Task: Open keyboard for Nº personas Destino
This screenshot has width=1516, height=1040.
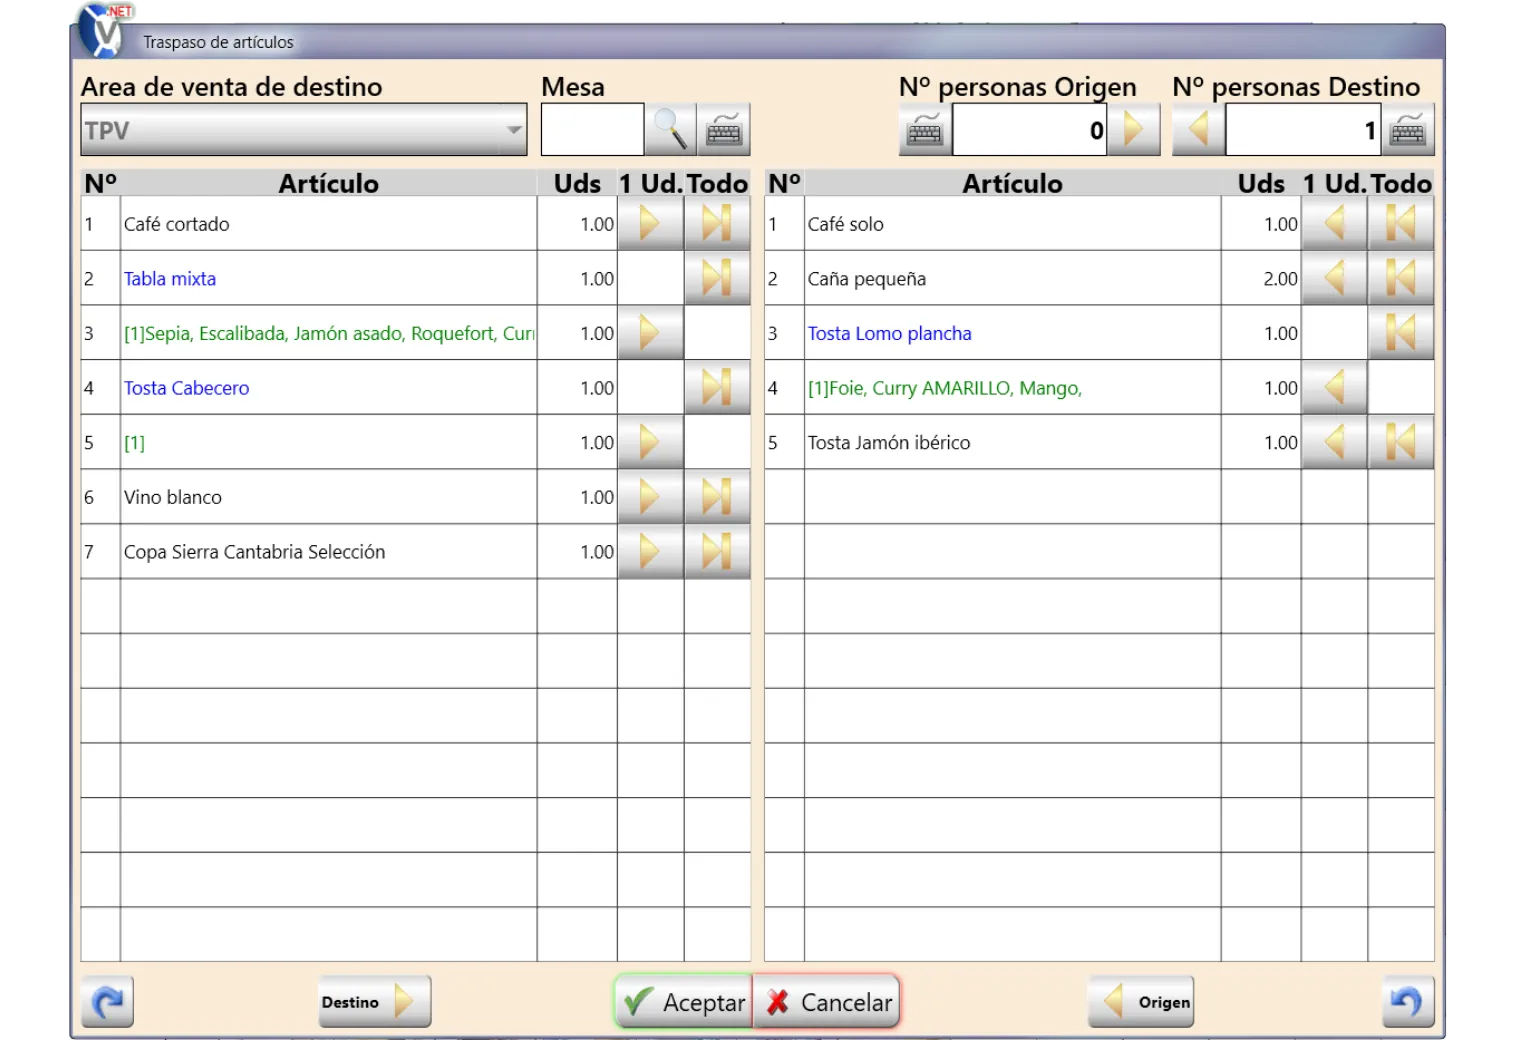Action: tap(1407, 130)
